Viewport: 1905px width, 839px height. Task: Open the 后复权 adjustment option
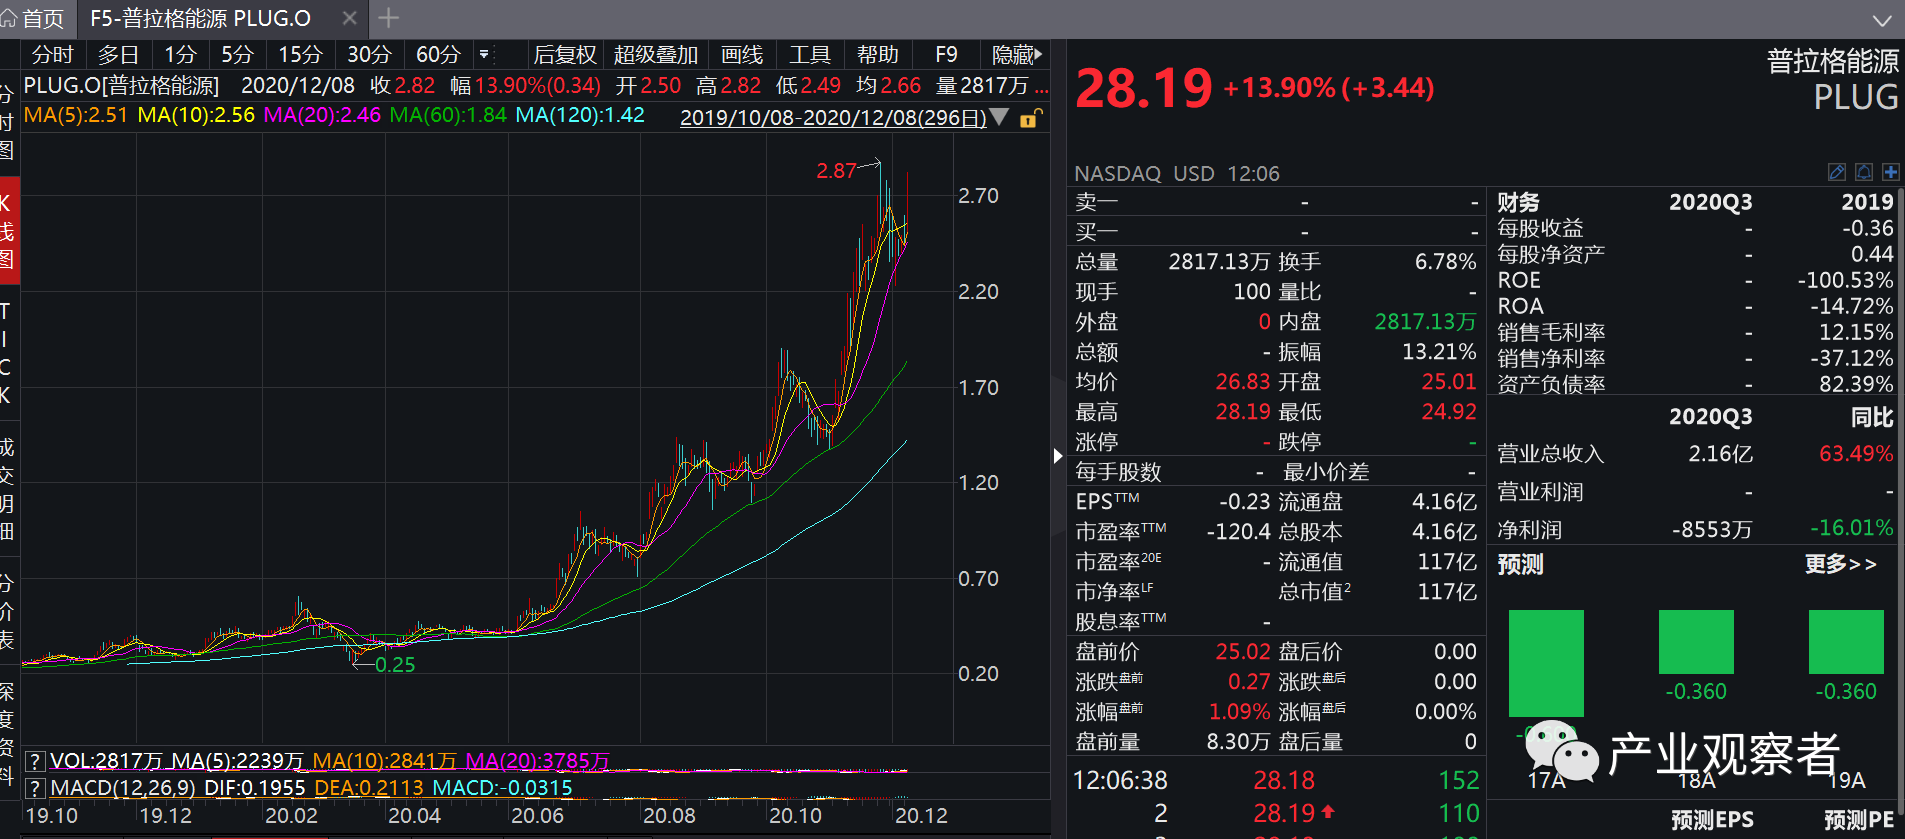pos(565,55)
